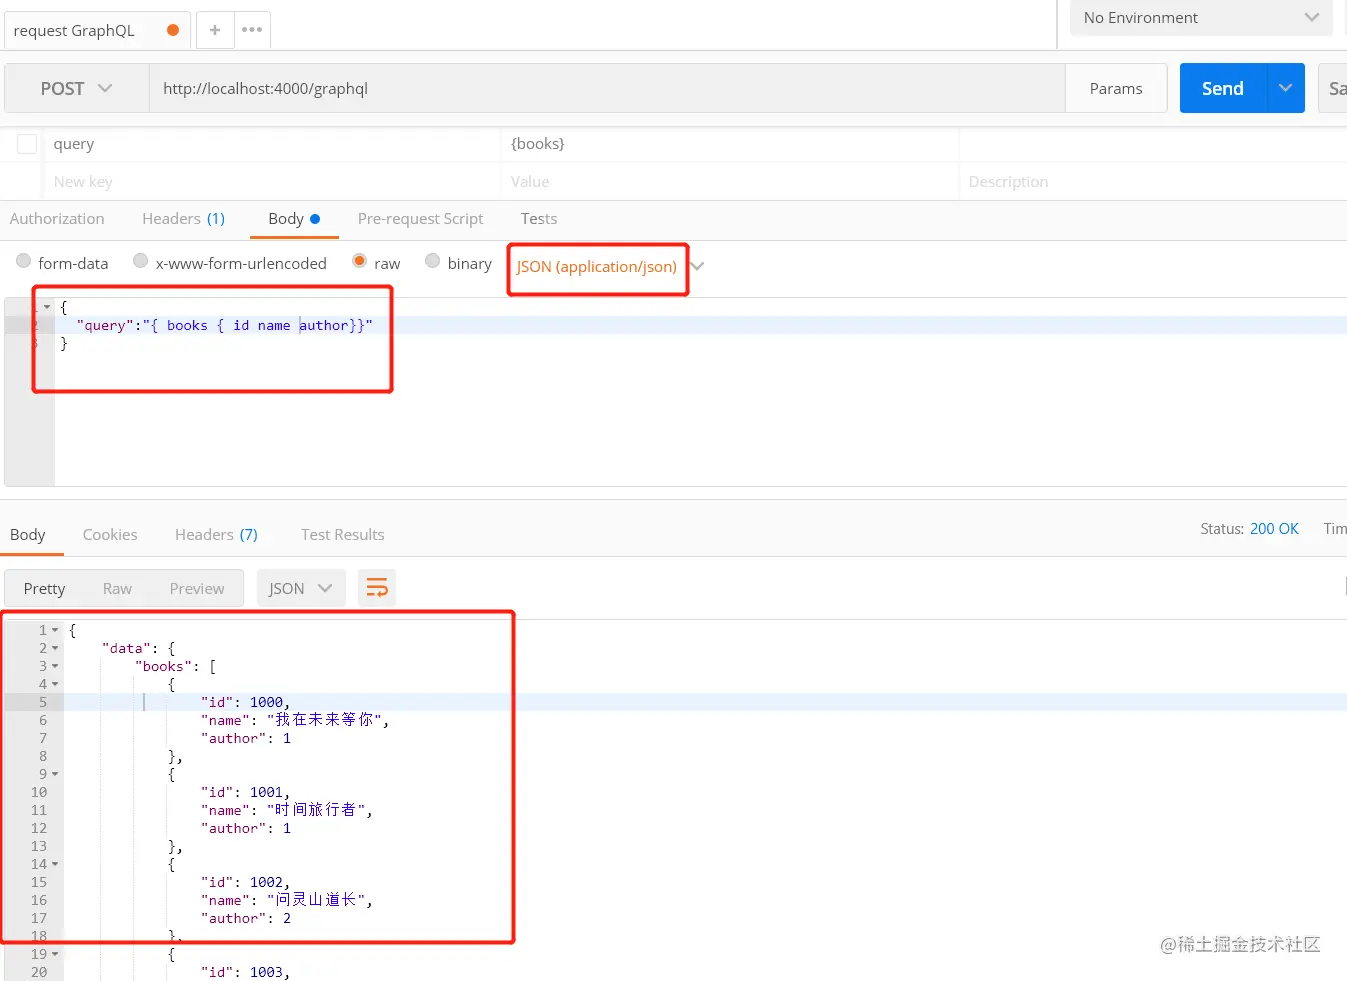Click the request URL field
Image resolution: width=1347 pixels, height=981 pixels.
point(607,88)
